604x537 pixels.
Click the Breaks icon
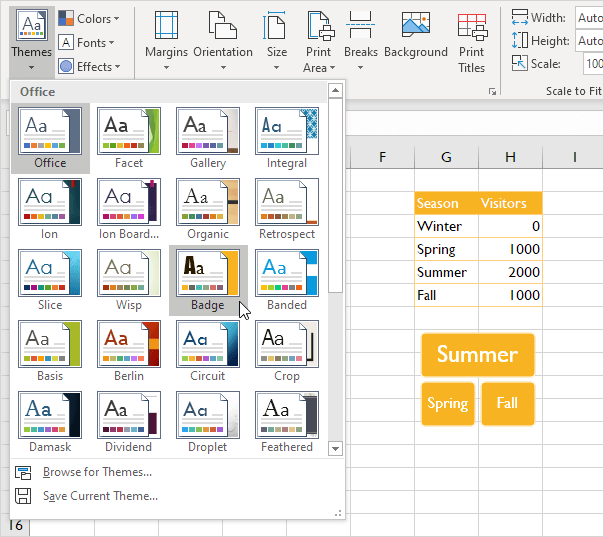pos(361,26)
